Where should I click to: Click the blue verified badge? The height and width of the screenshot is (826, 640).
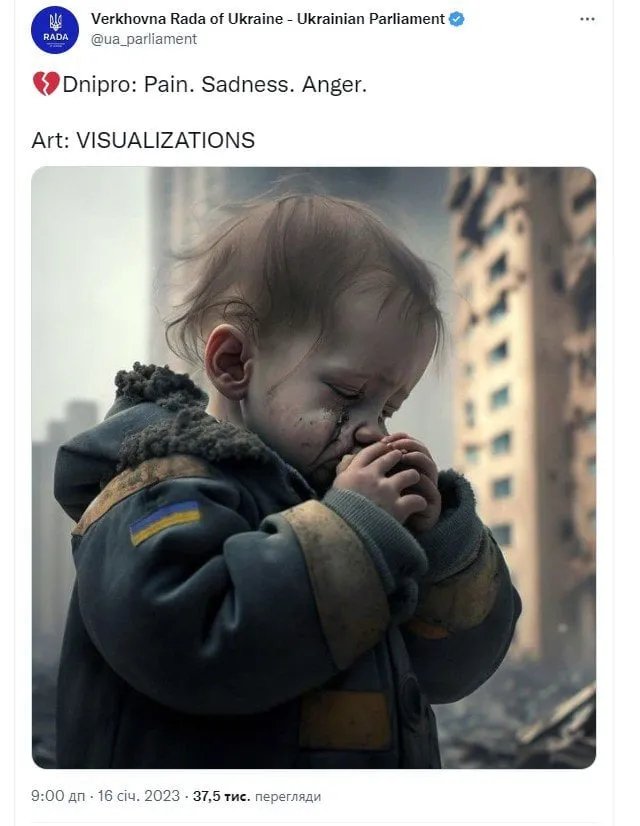click(457, 19)
